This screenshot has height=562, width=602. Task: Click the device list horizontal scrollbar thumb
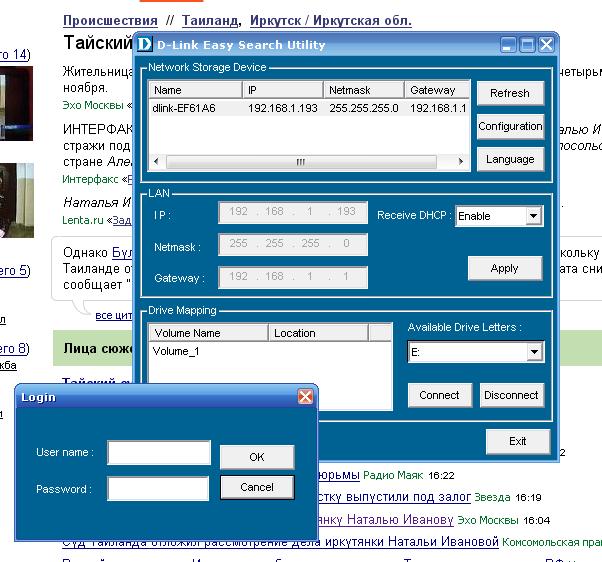[x=301, y=162]
